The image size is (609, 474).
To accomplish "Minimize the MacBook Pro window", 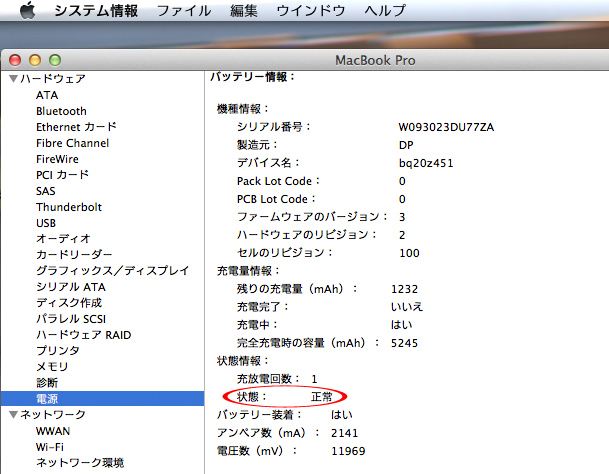I will (x=35, y=60).
